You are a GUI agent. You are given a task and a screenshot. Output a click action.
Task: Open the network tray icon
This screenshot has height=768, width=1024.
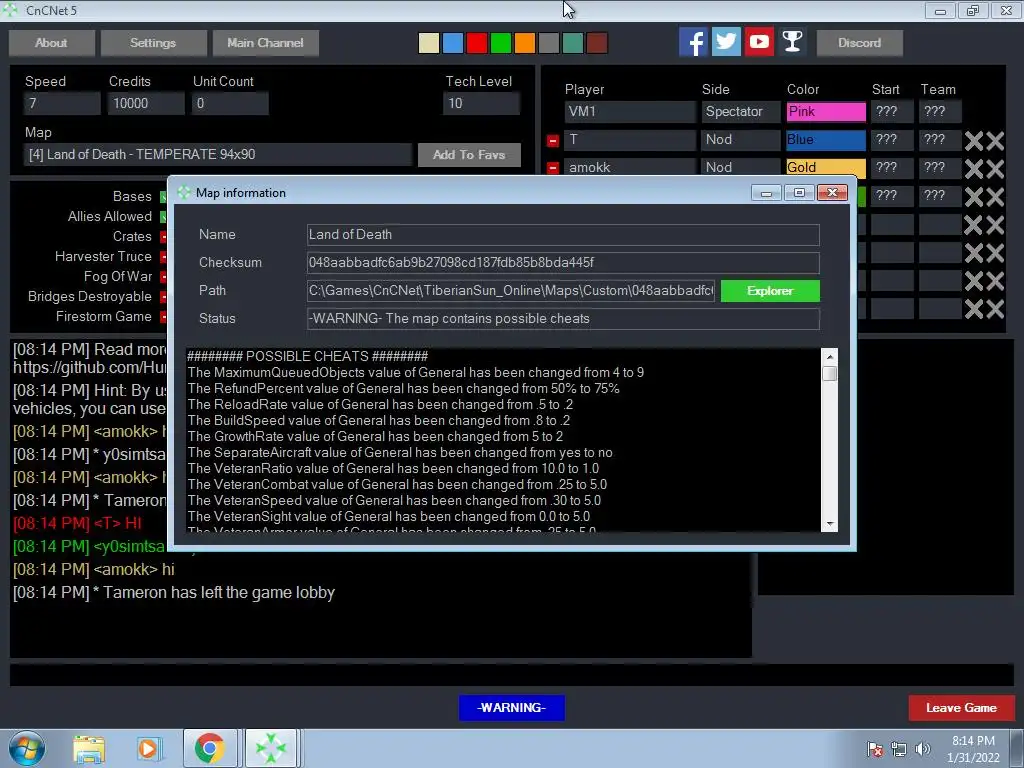click(x=899, y=749)
